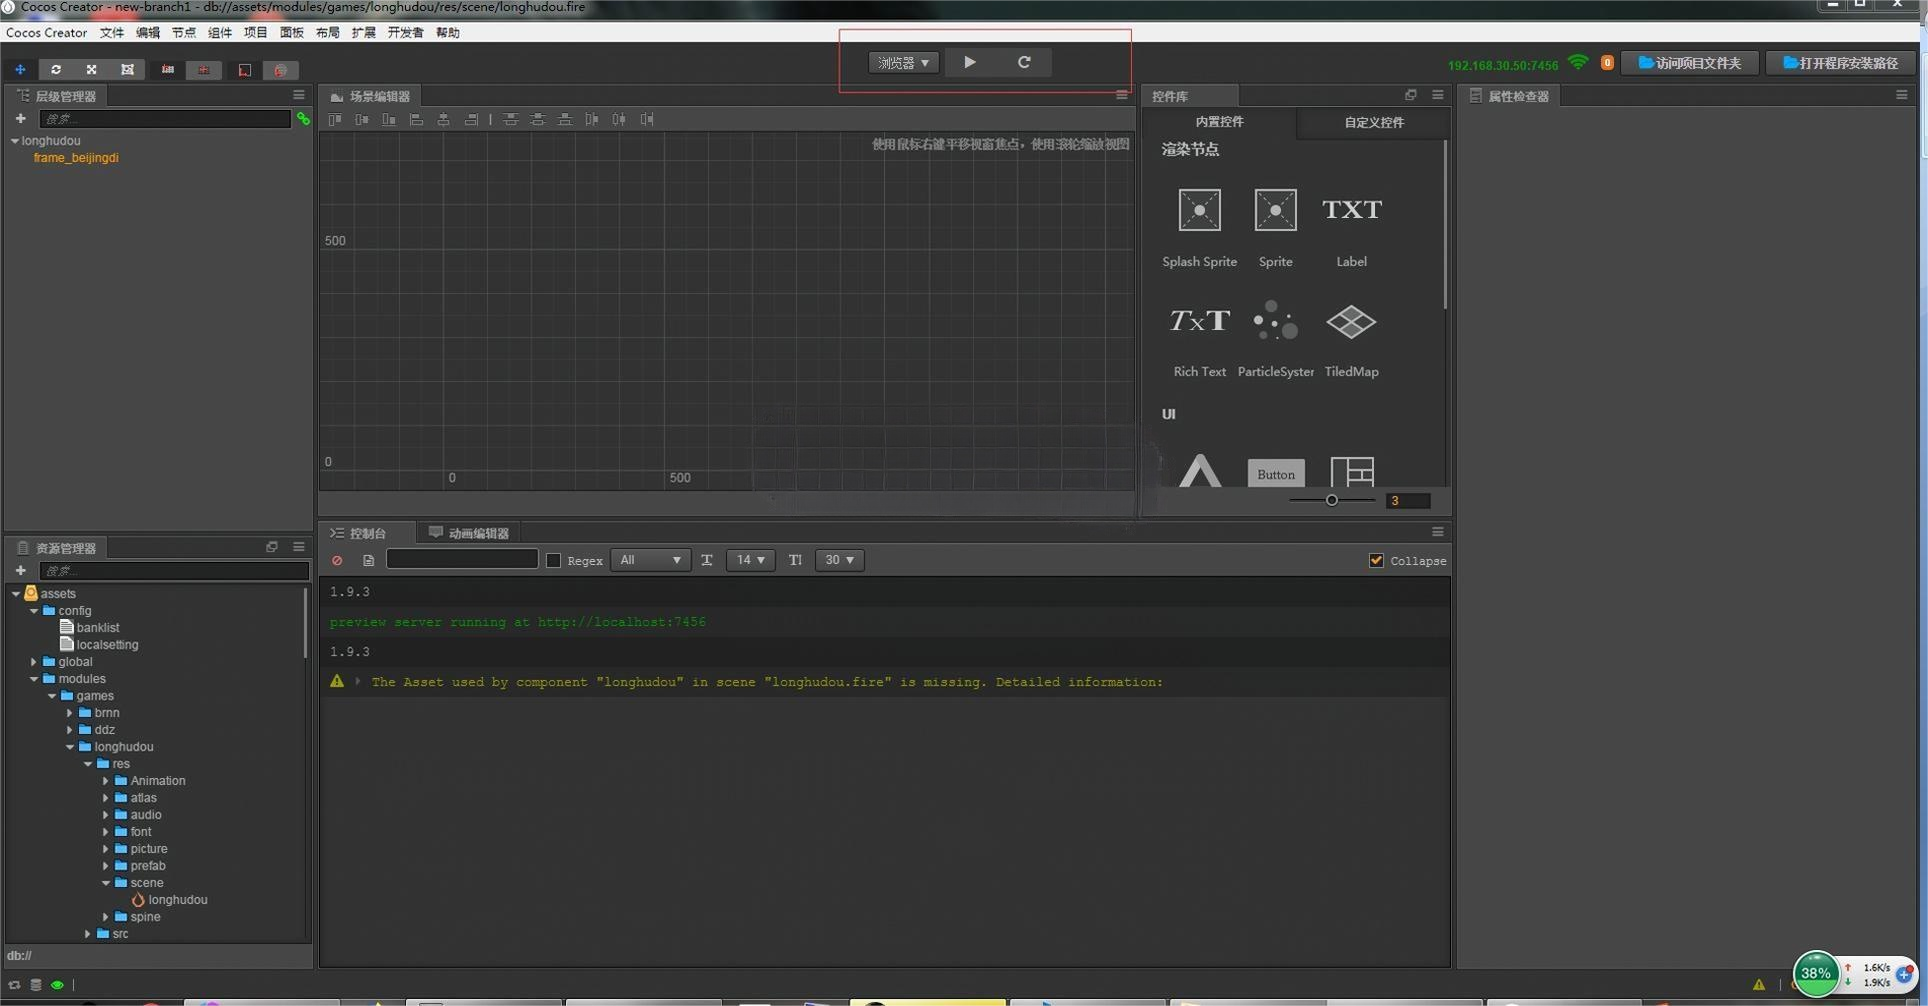Open the All log type dropdown
Image resolution: width=1928 pixels, height=1006 pixels.
[x=650, y=561]
